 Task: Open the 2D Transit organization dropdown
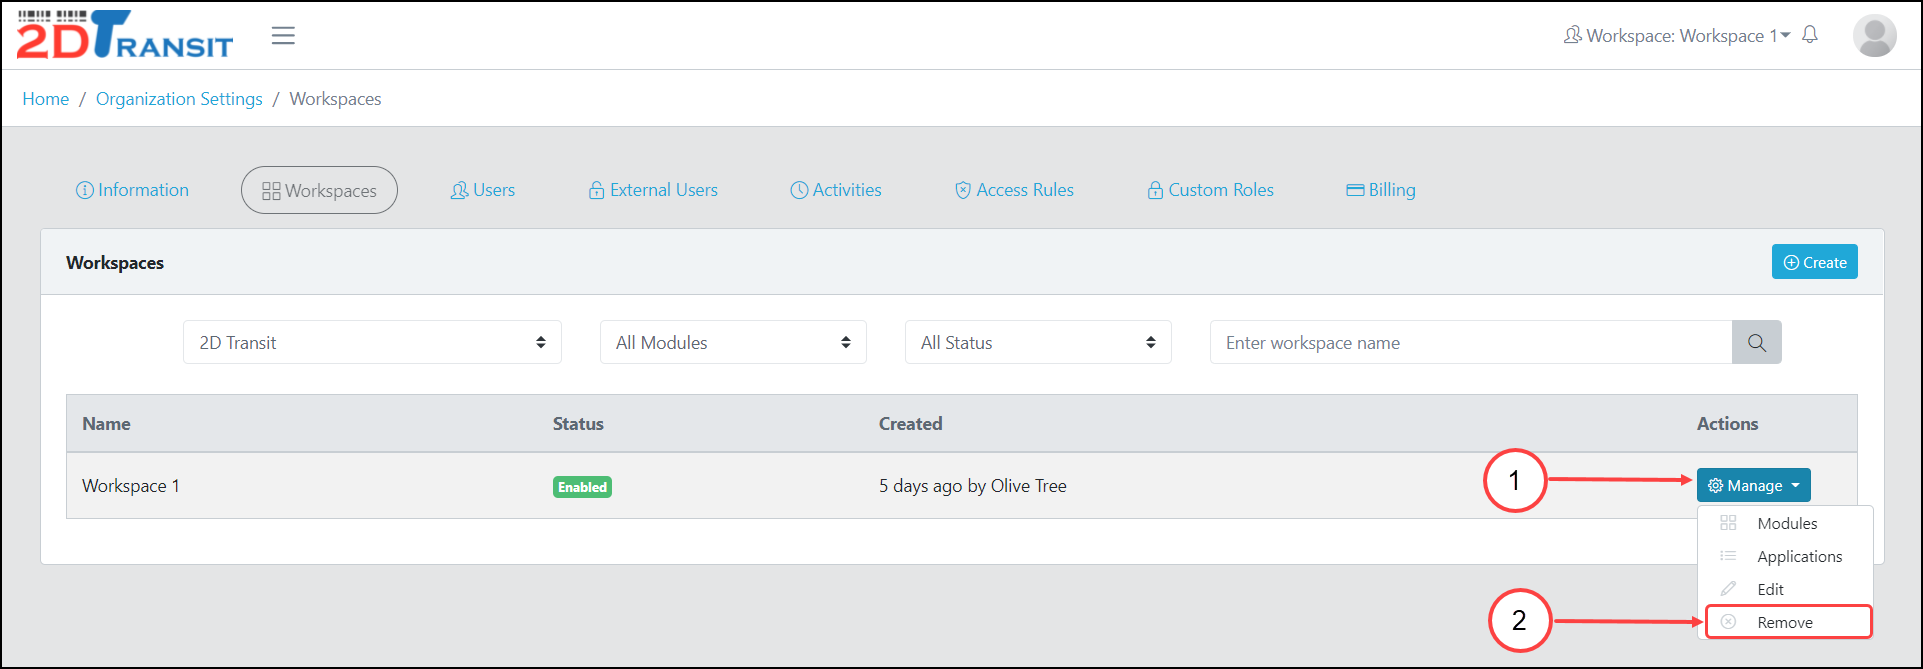(x=372, y=343)
